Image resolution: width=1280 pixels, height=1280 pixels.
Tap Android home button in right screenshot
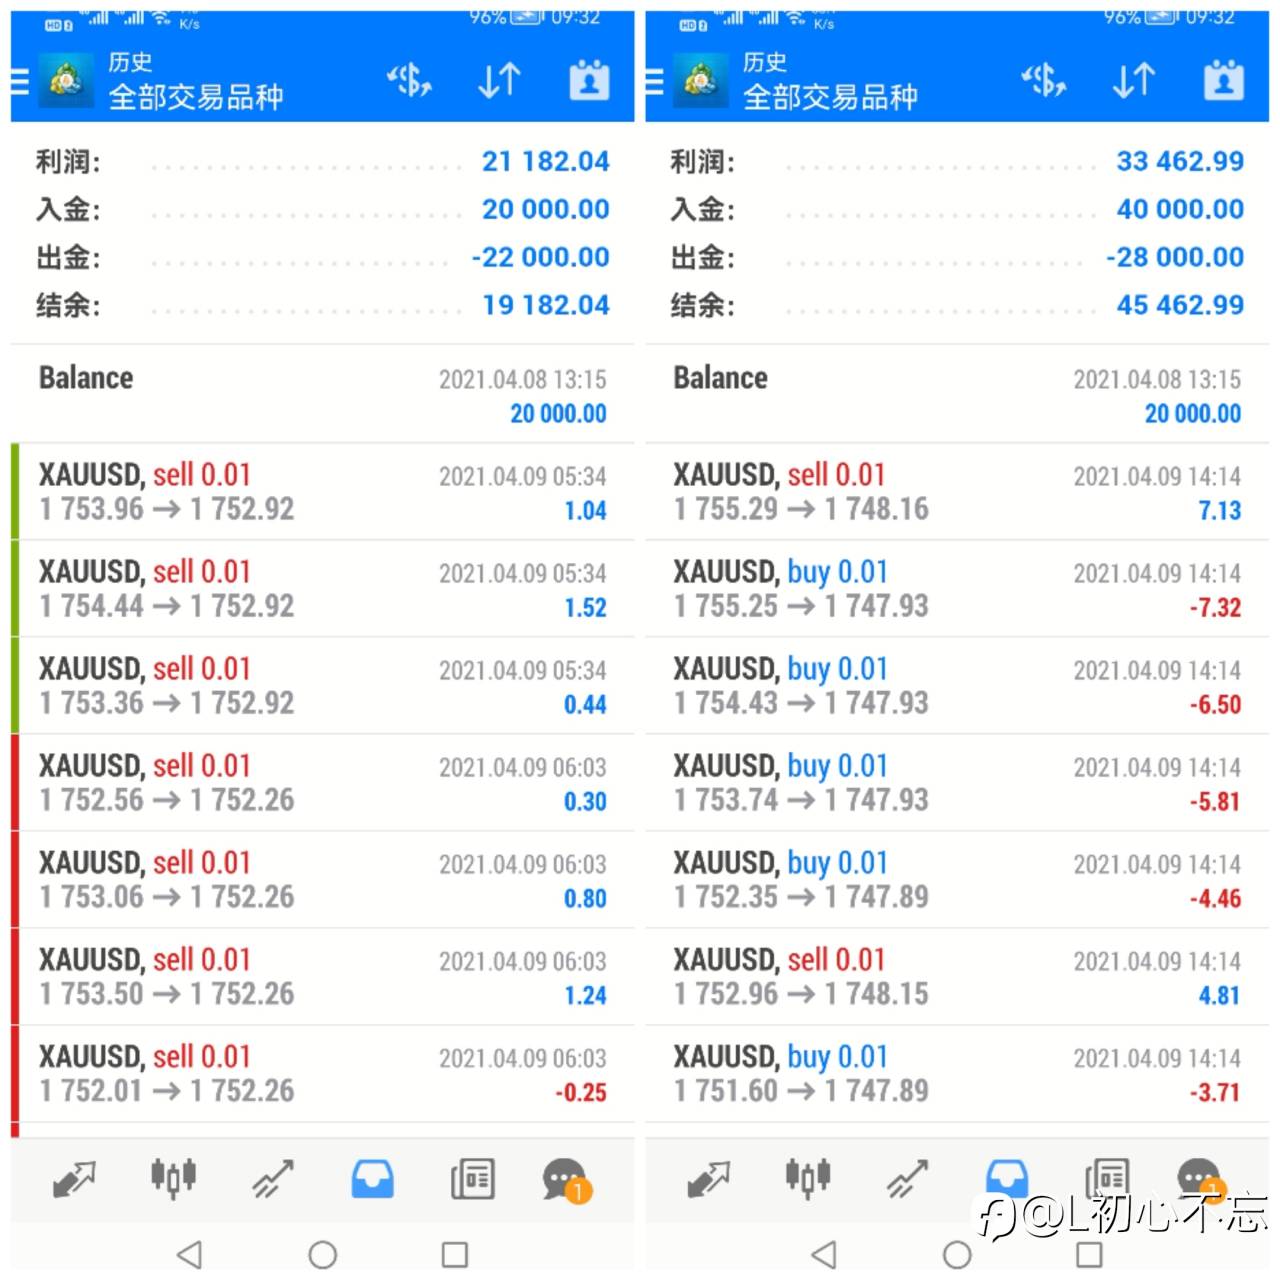(x=957, y=1254)
